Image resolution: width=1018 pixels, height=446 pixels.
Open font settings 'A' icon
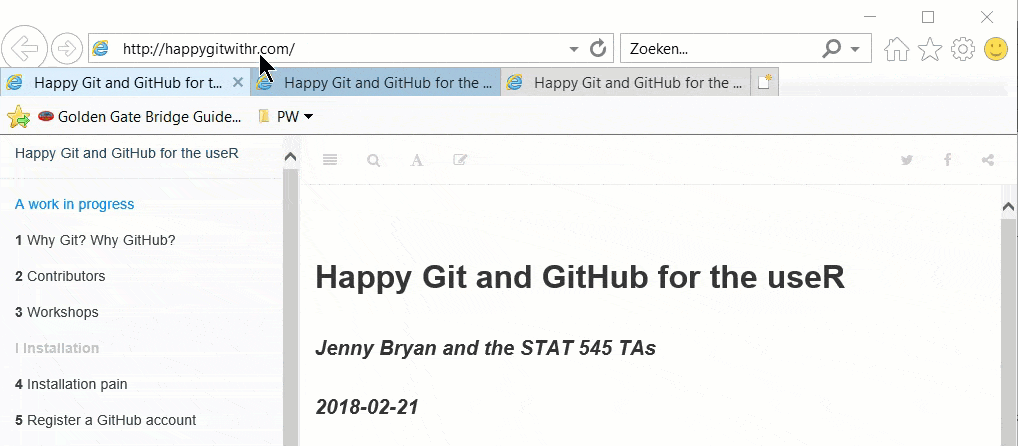point(417,160)
